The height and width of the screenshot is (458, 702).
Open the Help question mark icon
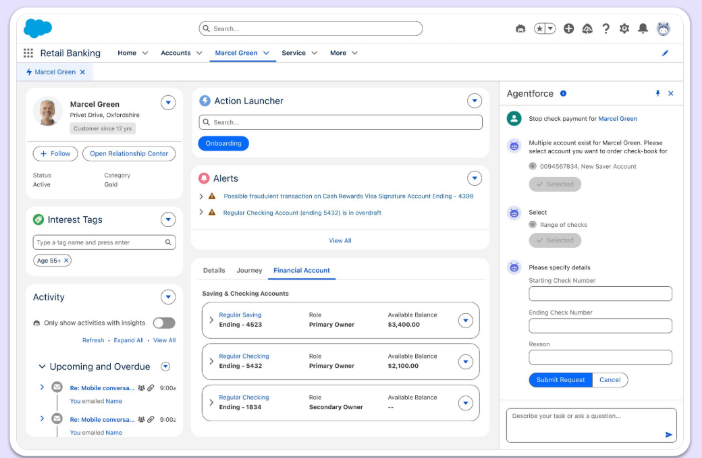pyautogui.click(x=606, y=29)
